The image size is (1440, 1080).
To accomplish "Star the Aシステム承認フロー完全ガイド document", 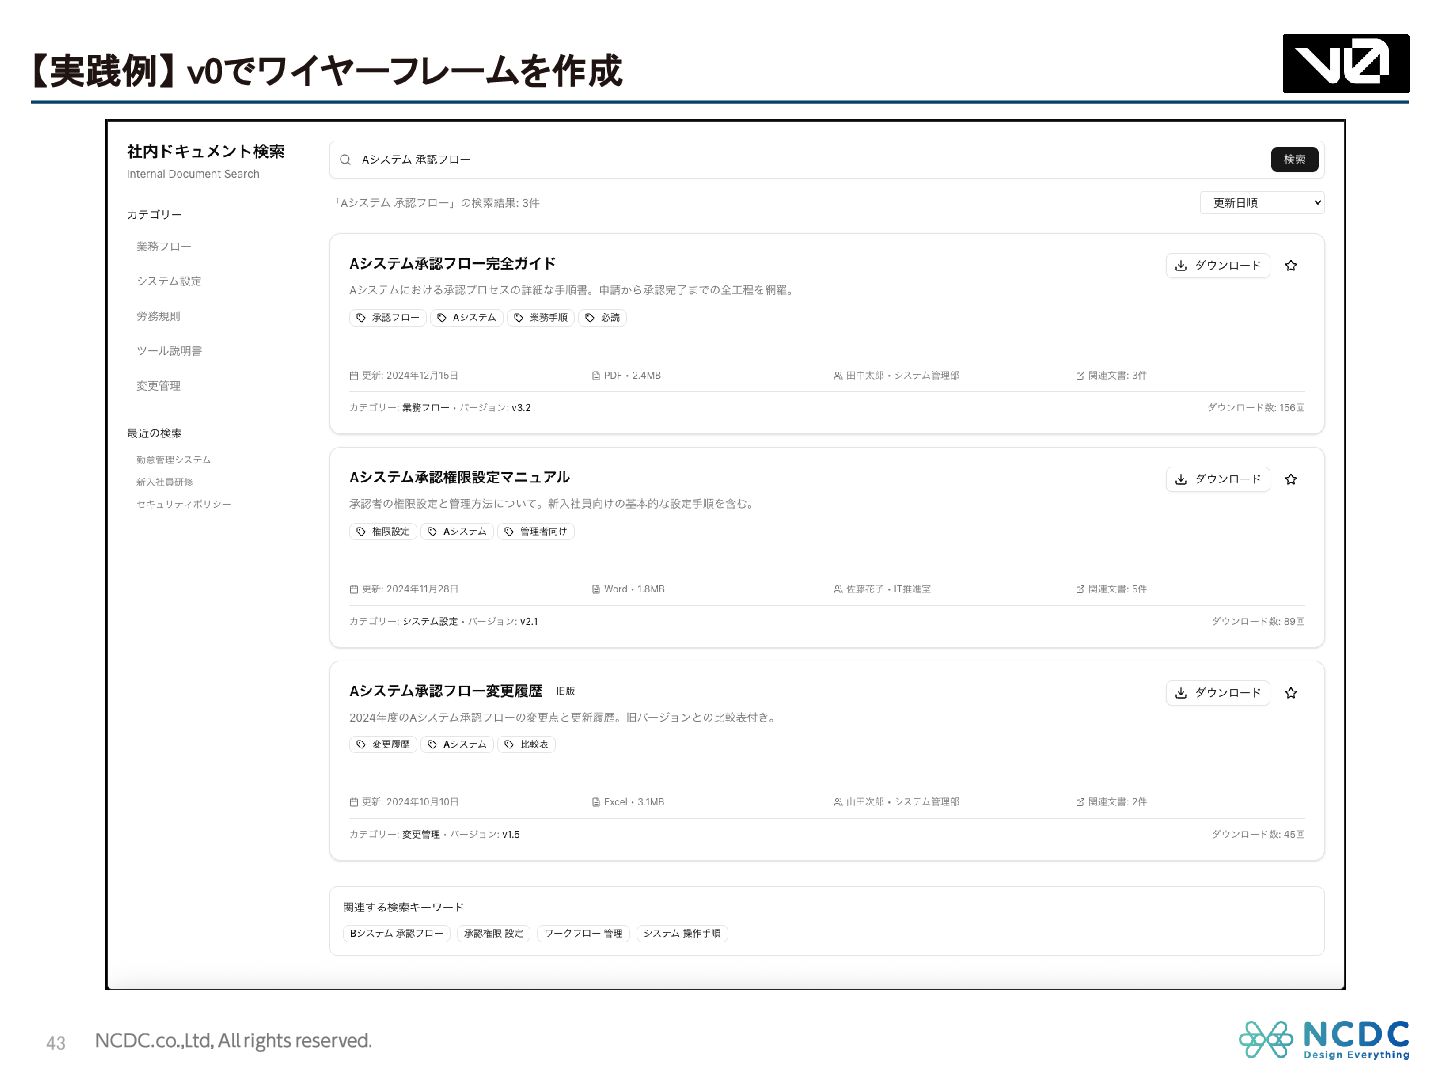I will [1291, 266].
